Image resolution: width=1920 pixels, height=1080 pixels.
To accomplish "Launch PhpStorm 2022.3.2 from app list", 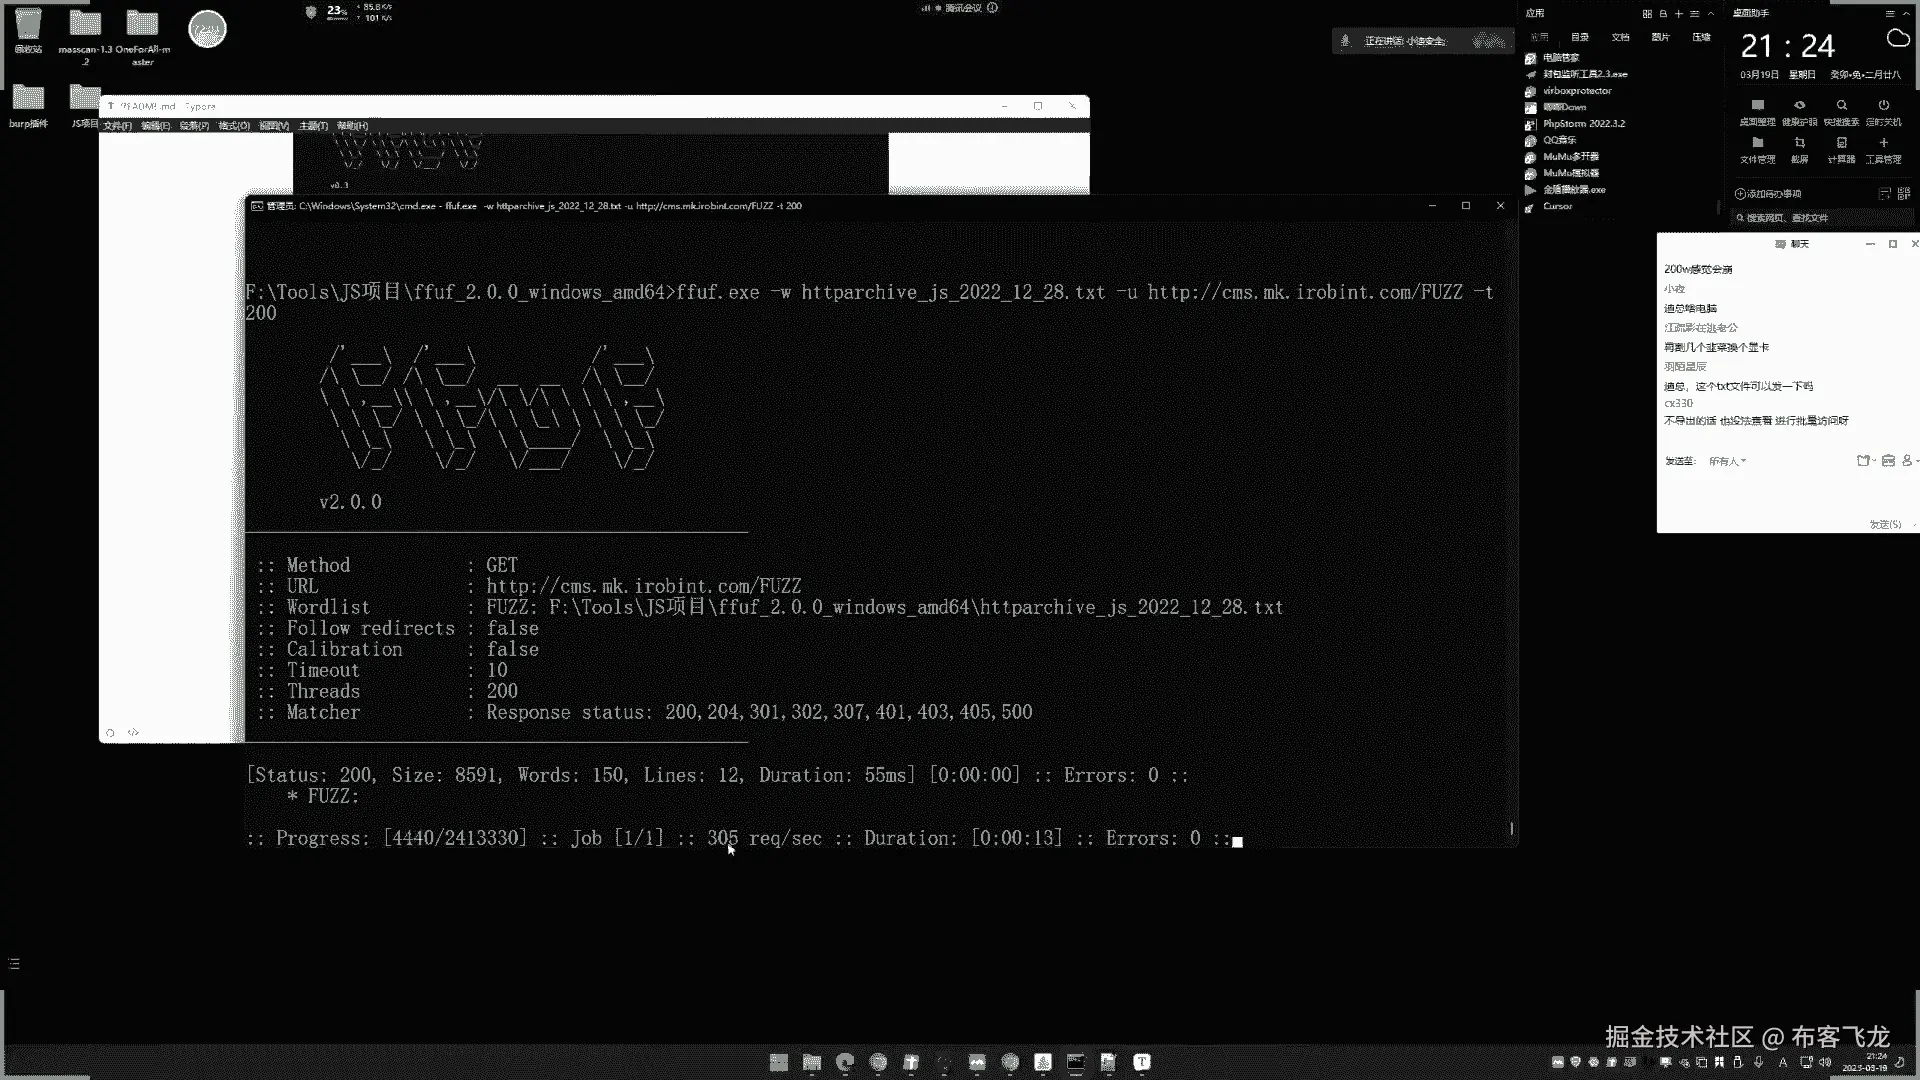I will pyautogui.click(x=1583, y=124).
